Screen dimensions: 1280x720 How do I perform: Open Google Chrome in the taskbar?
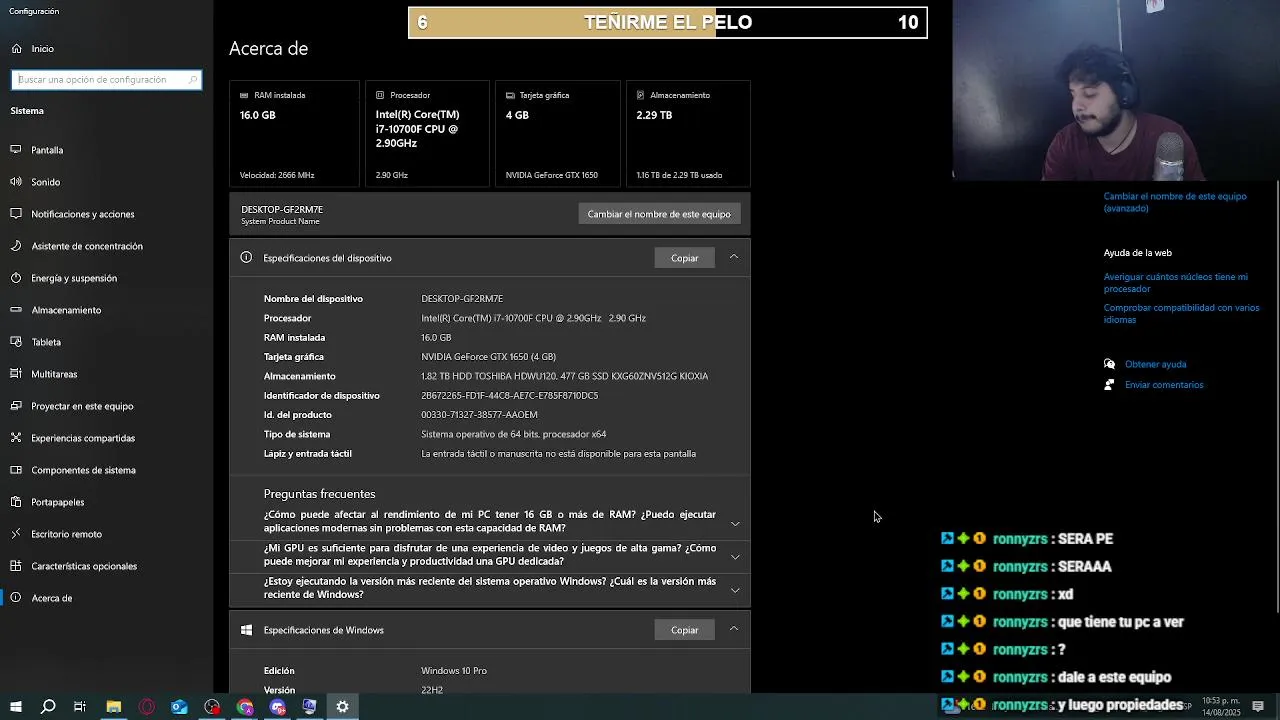pos(245,707)
